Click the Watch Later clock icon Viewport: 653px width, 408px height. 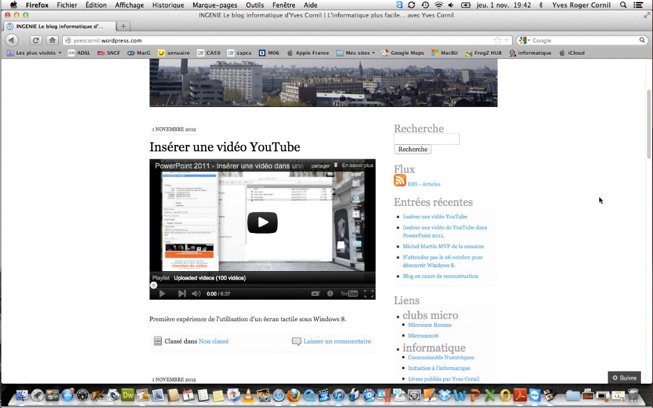[x=330, y=294]
